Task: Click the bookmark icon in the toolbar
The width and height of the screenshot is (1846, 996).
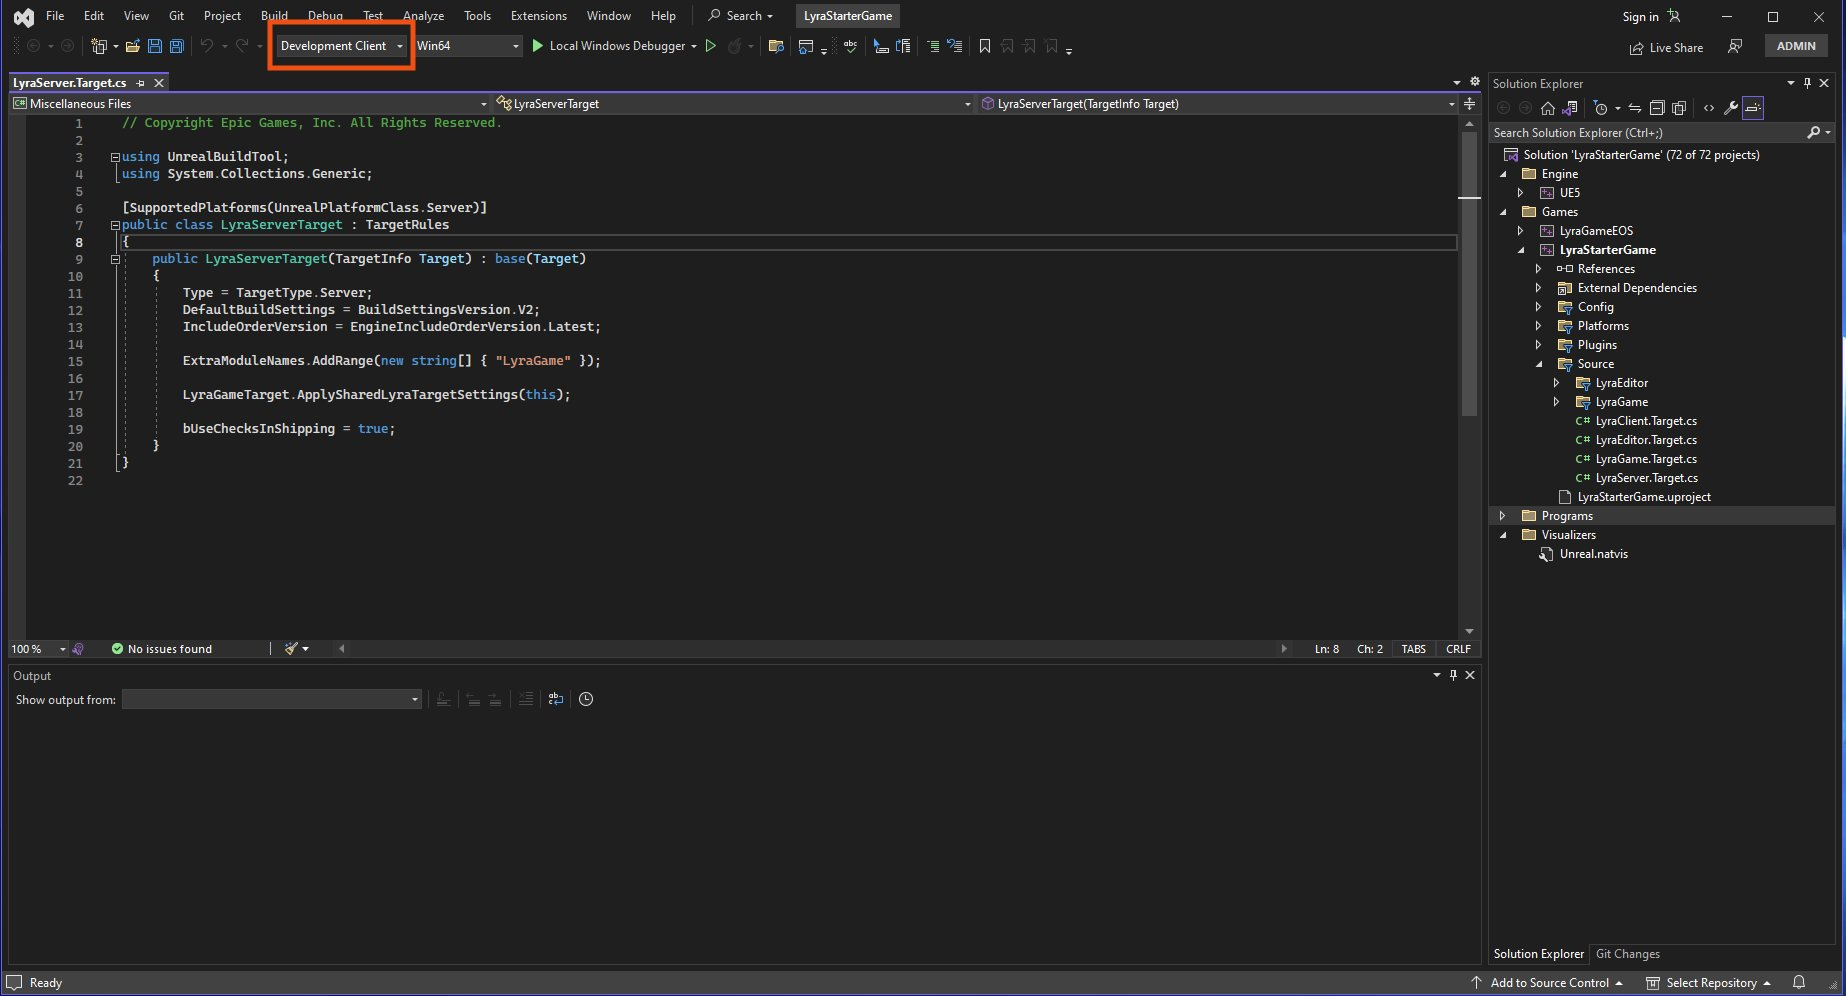Action: 985,46
